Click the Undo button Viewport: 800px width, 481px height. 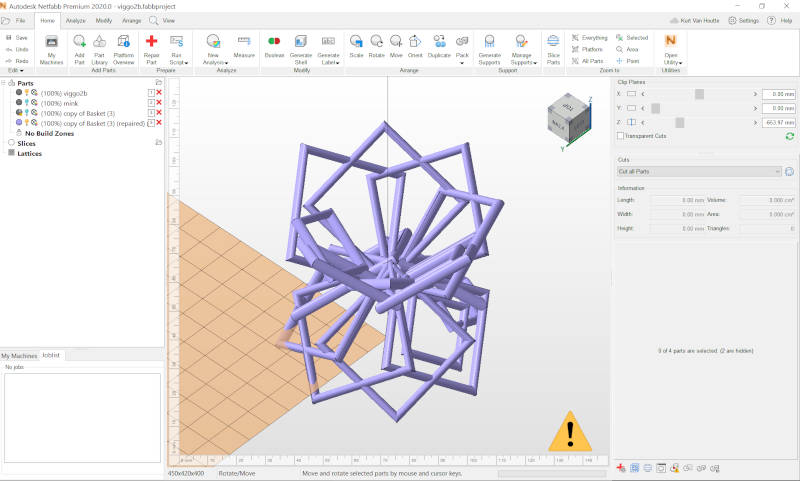click(17, 49)
